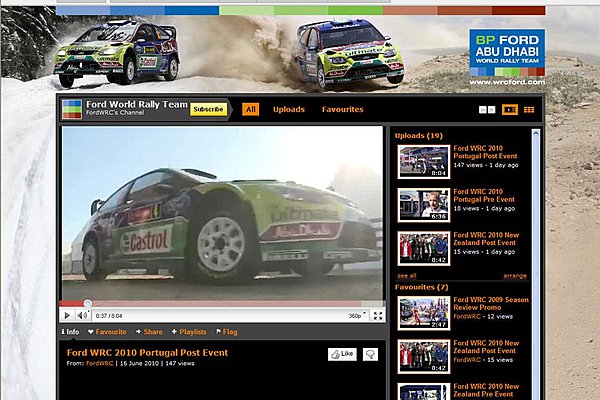Image resolution: width=600 pixels, height=400 pixels.
Task: Subscribe to Ford World Rally Team
Action: [208, 109]
